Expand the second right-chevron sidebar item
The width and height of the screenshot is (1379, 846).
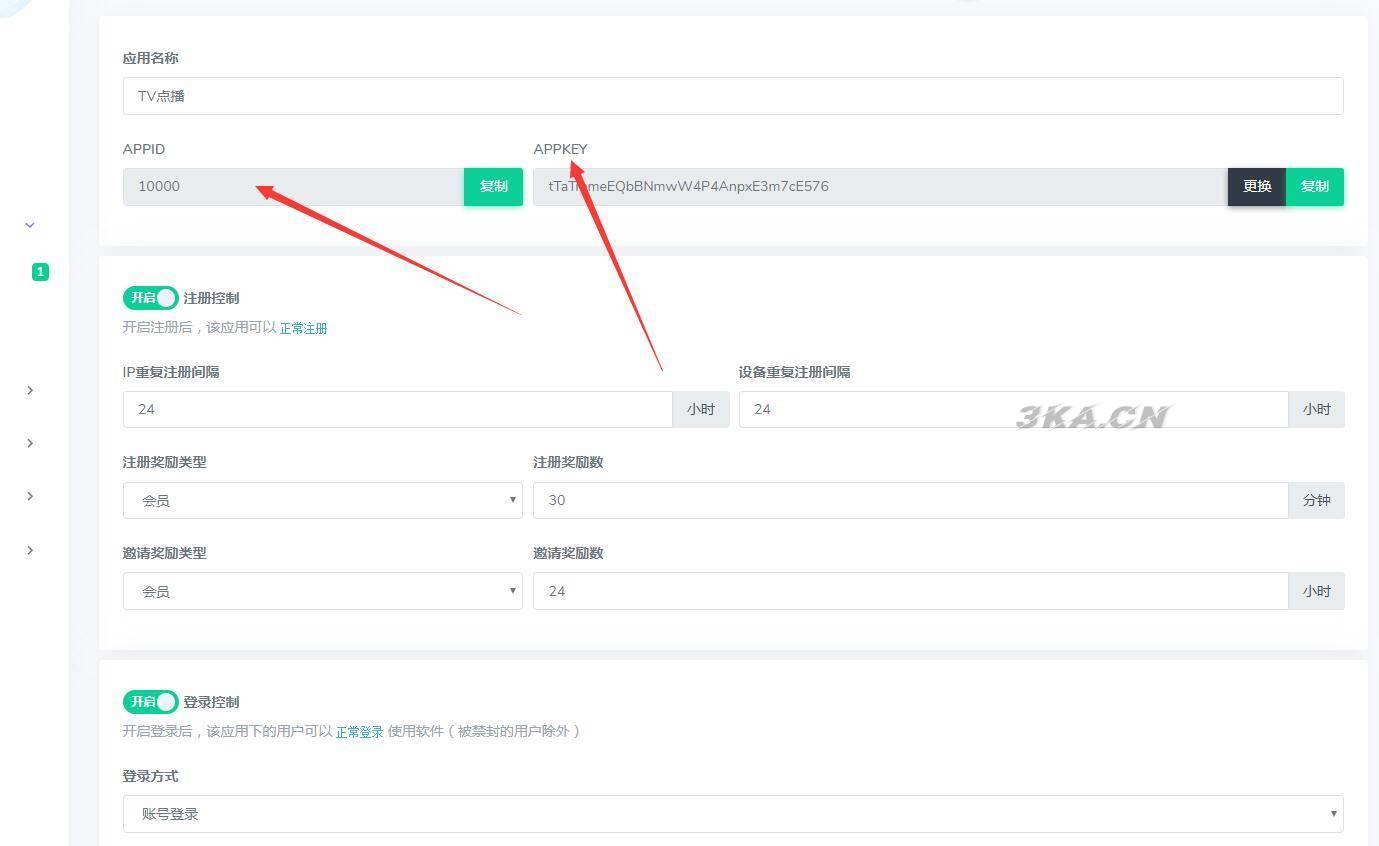[30, 443]
